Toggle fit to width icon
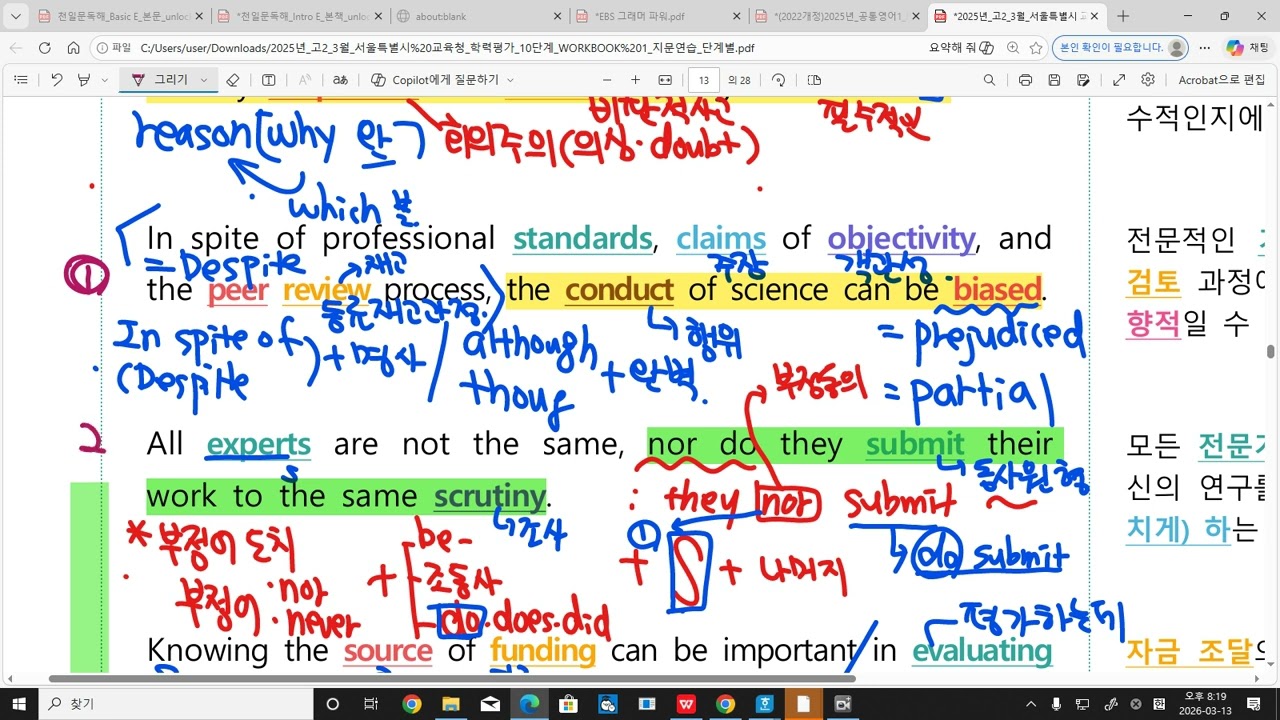 click(665, 80)
